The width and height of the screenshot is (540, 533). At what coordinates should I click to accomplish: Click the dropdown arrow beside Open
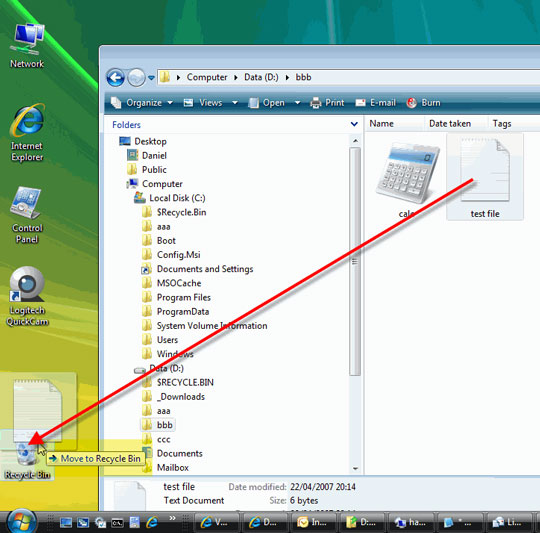[298, 103]
